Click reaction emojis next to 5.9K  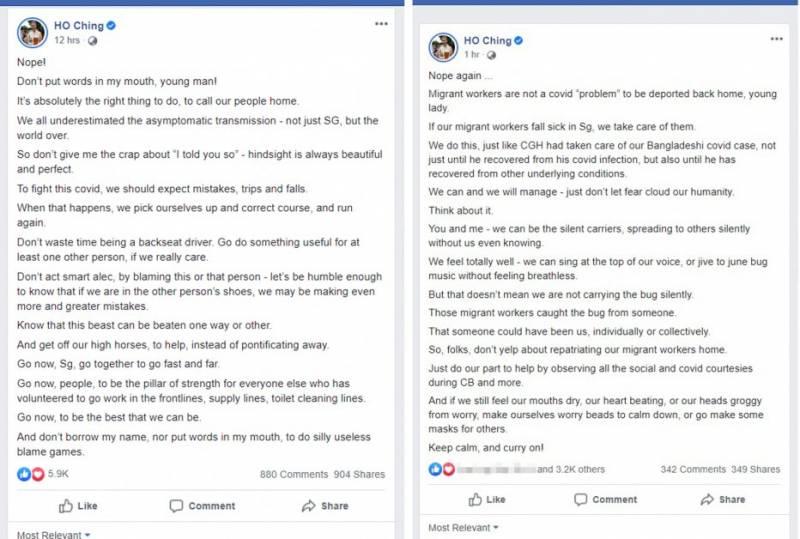[31, 474]
